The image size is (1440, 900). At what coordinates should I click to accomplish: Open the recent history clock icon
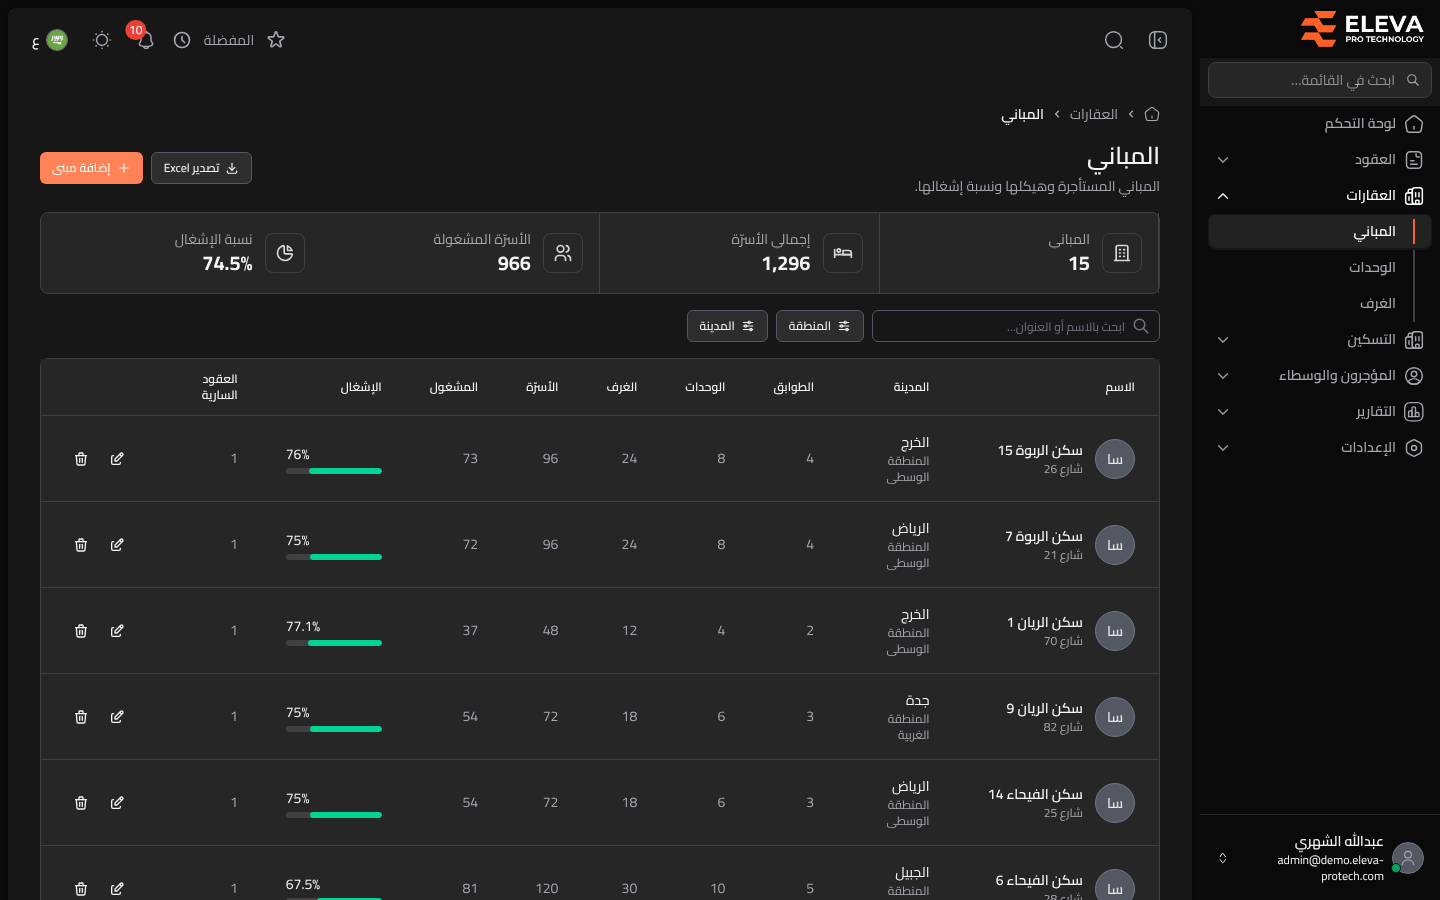[182, 40]
